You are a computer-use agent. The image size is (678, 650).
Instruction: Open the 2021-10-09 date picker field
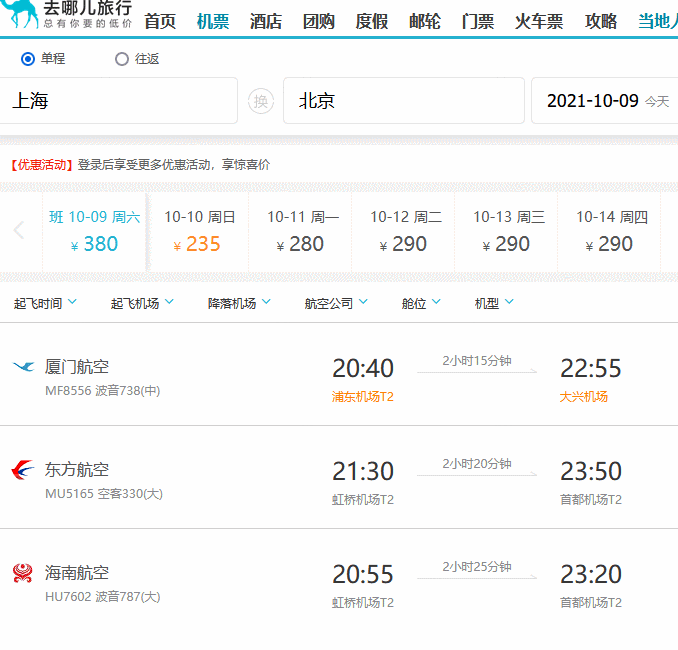point(604,101)
